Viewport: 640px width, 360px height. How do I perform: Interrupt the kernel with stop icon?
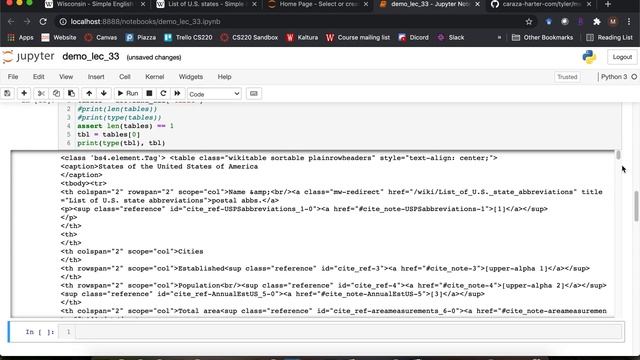coord(149,93)
